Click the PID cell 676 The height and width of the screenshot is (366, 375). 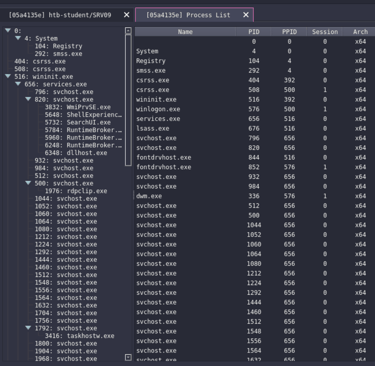click(x=254, y=128)
